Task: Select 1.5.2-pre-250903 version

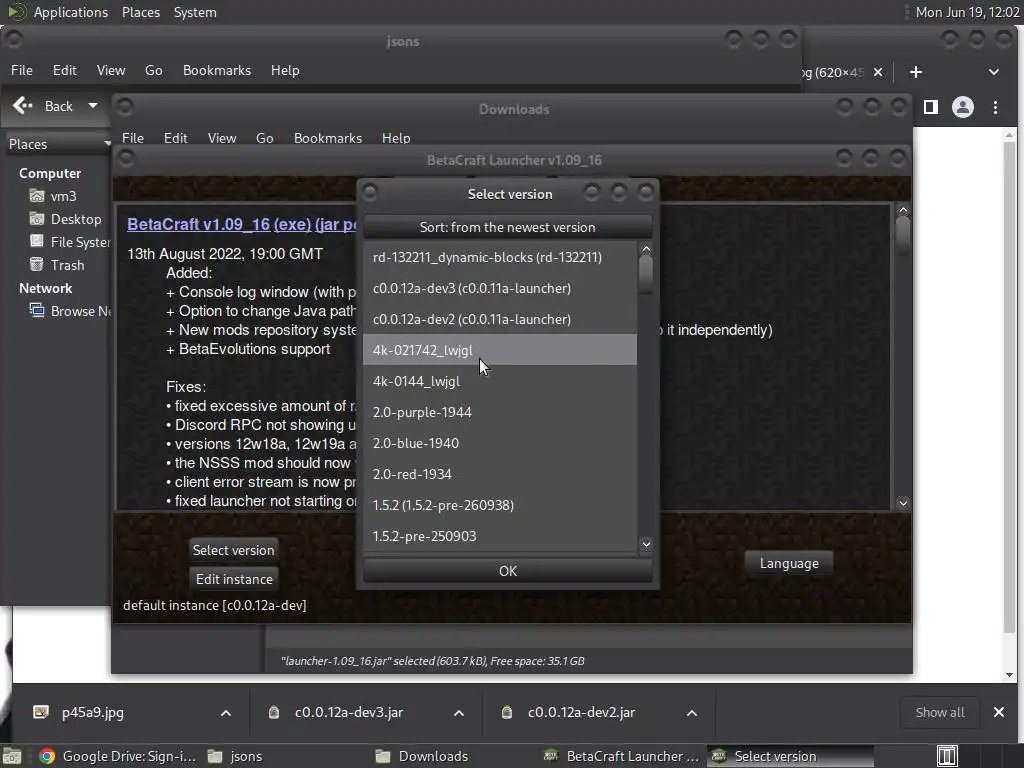Action: point(500,536)
